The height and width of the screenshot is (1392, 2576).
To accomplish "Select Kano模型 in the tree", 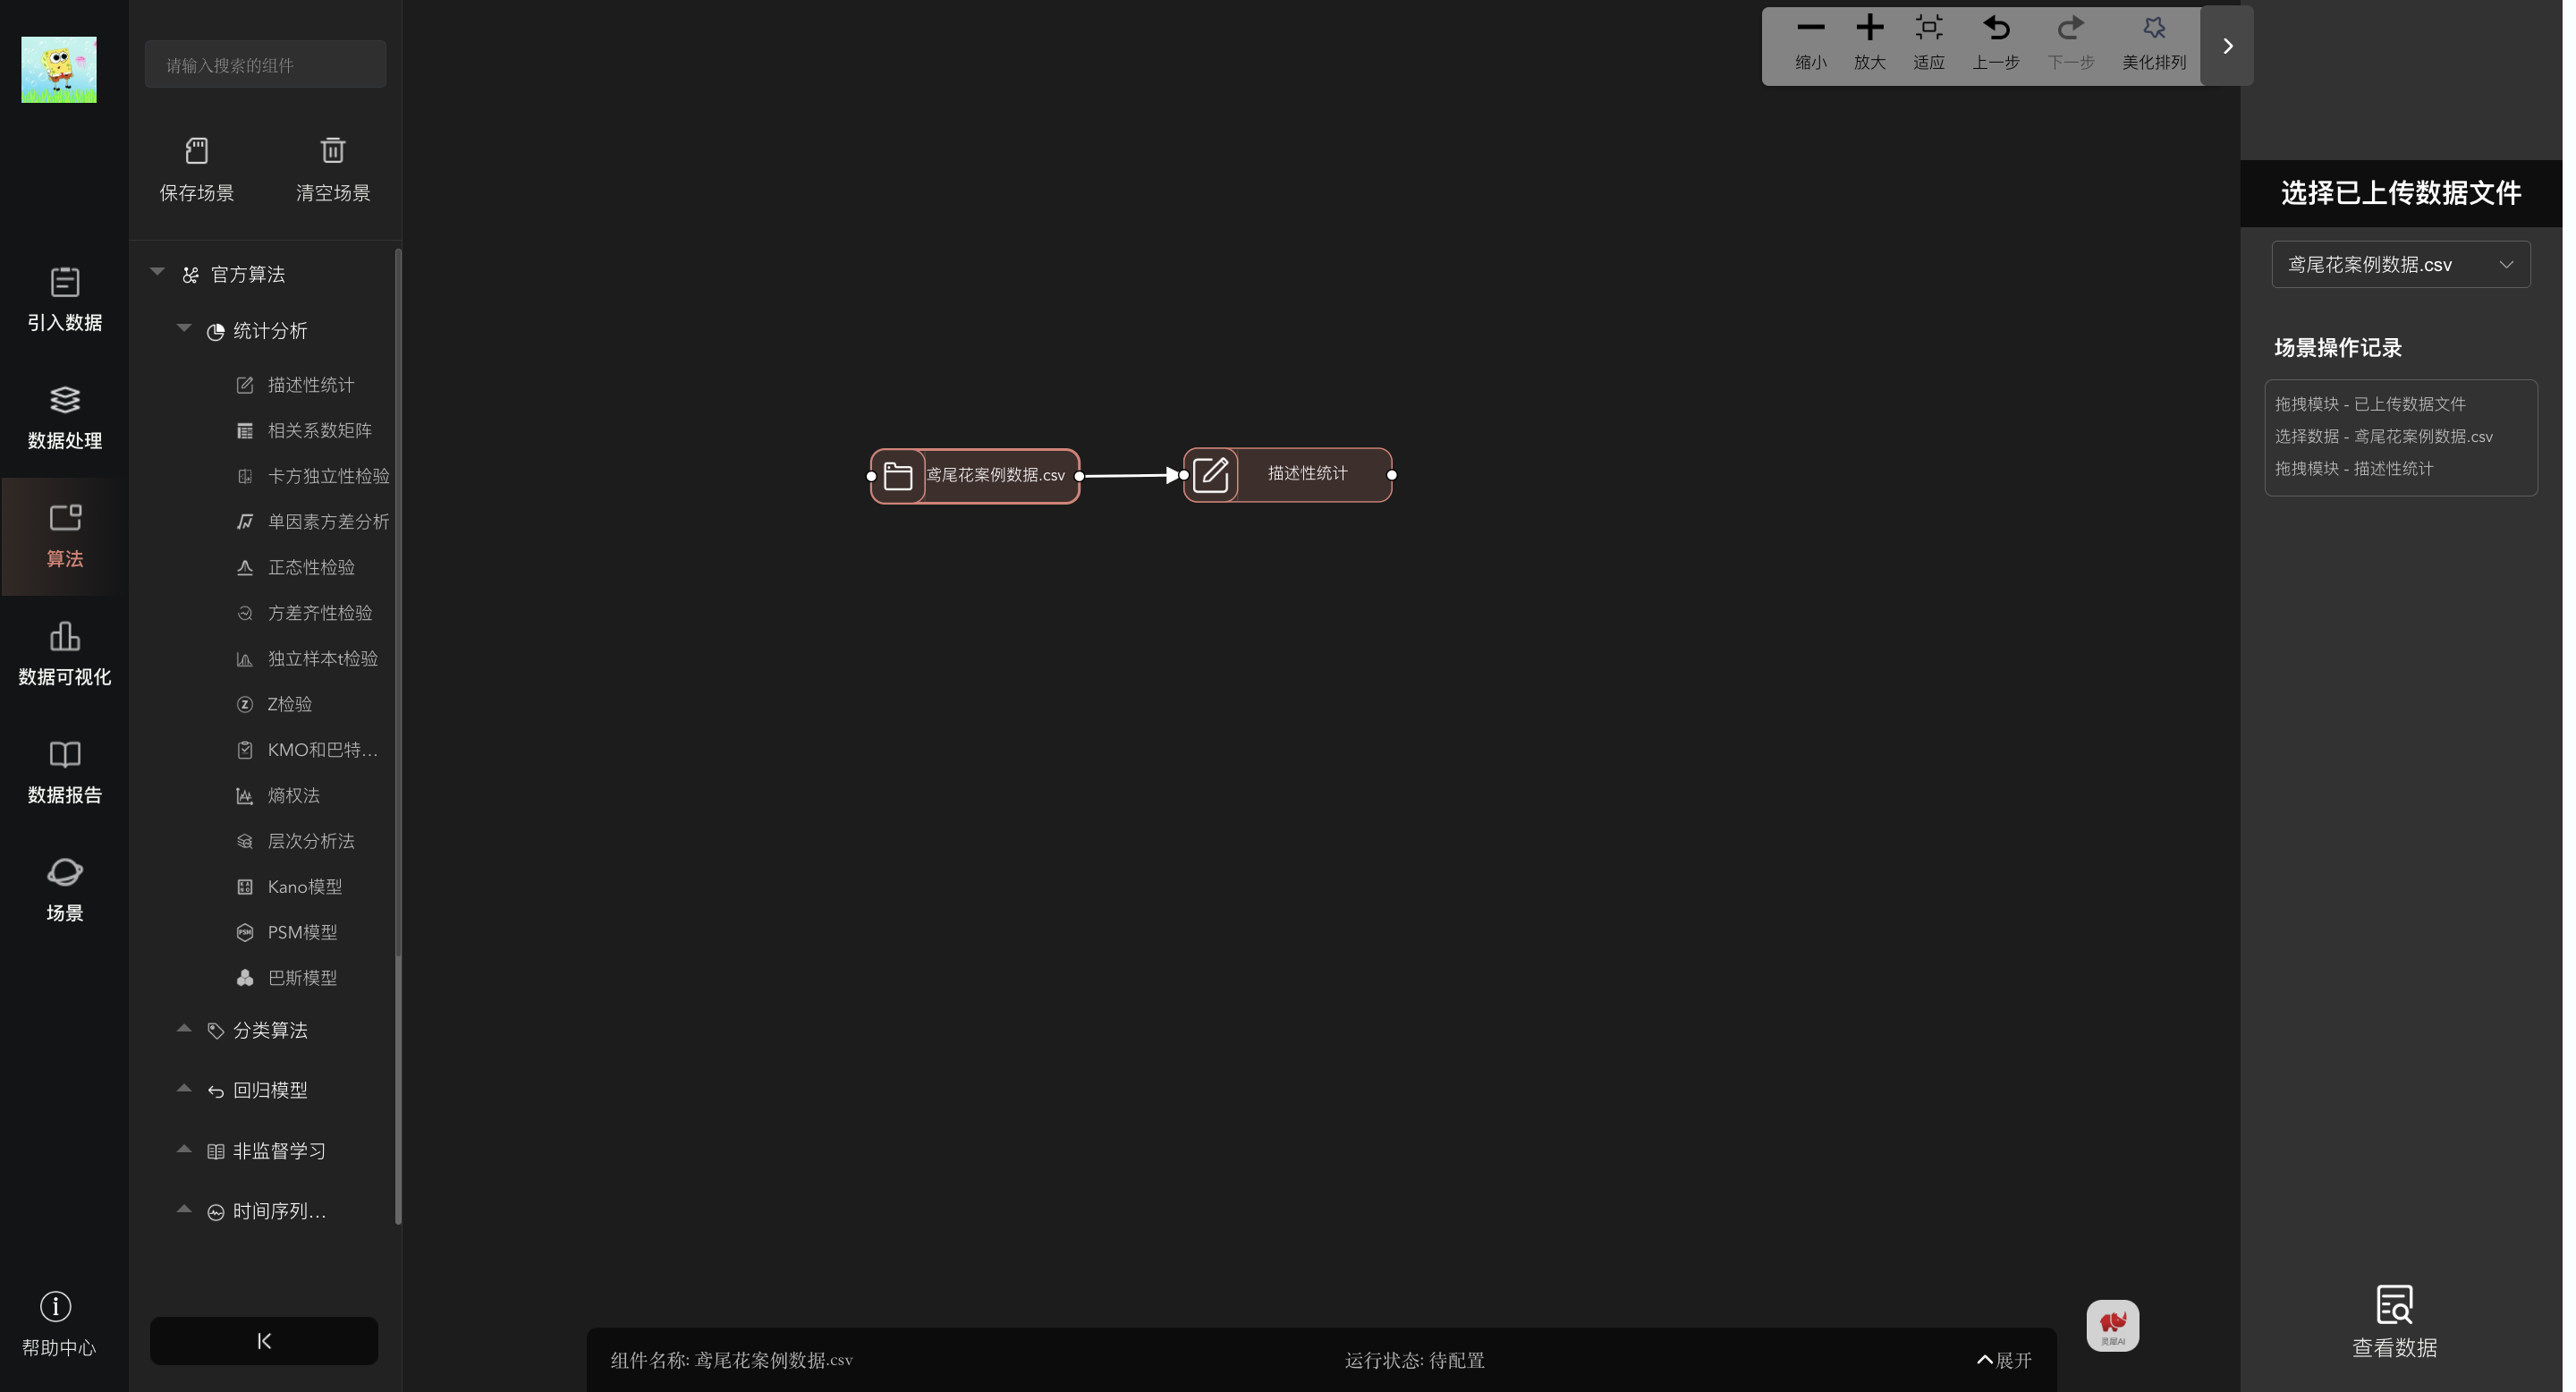I will click(x=305, y=888).
